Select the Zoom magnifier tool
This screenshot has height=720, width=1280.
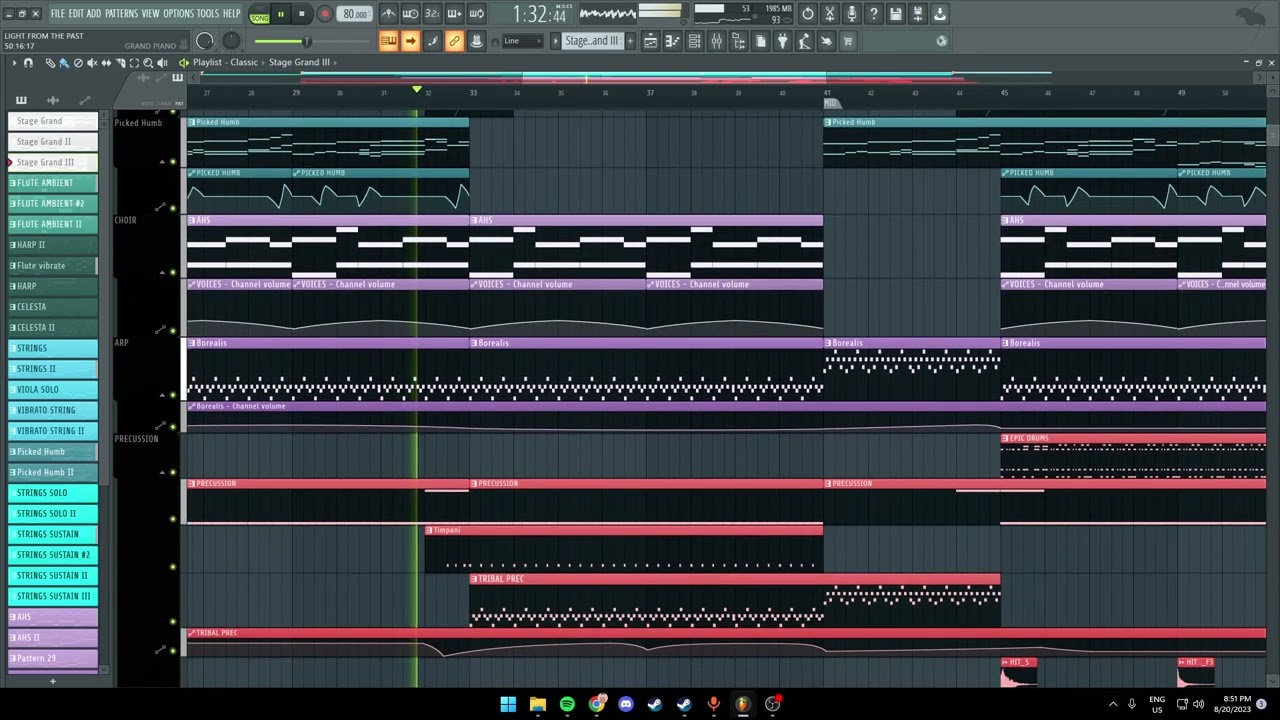[148, 63]
